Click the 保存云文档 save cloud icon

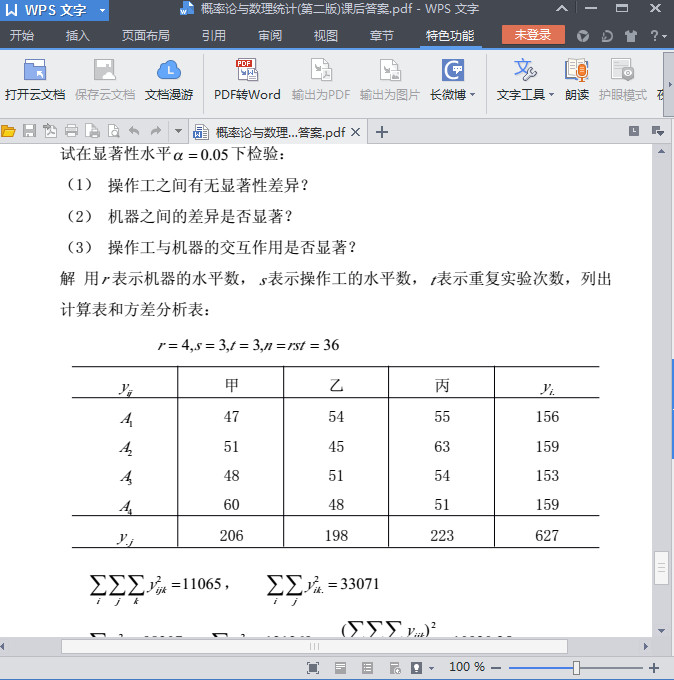coord(105,70)
